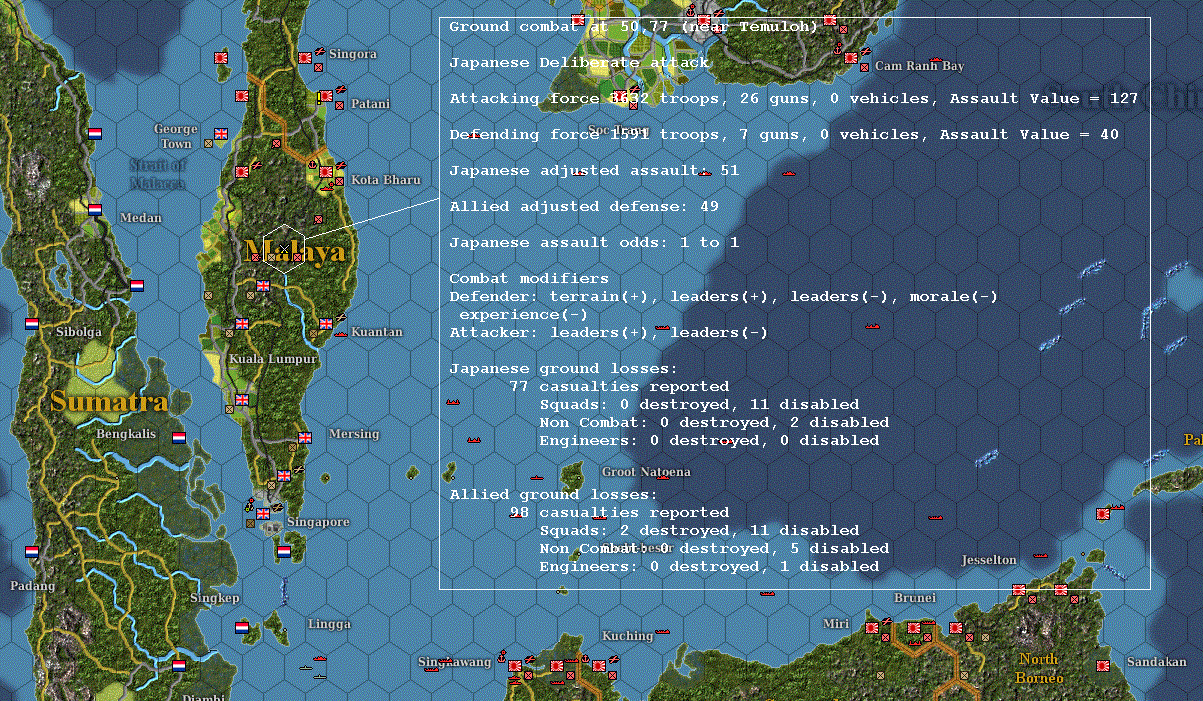Click the Groot Natoena label
Screen dimensions: 1203x701
646,472
